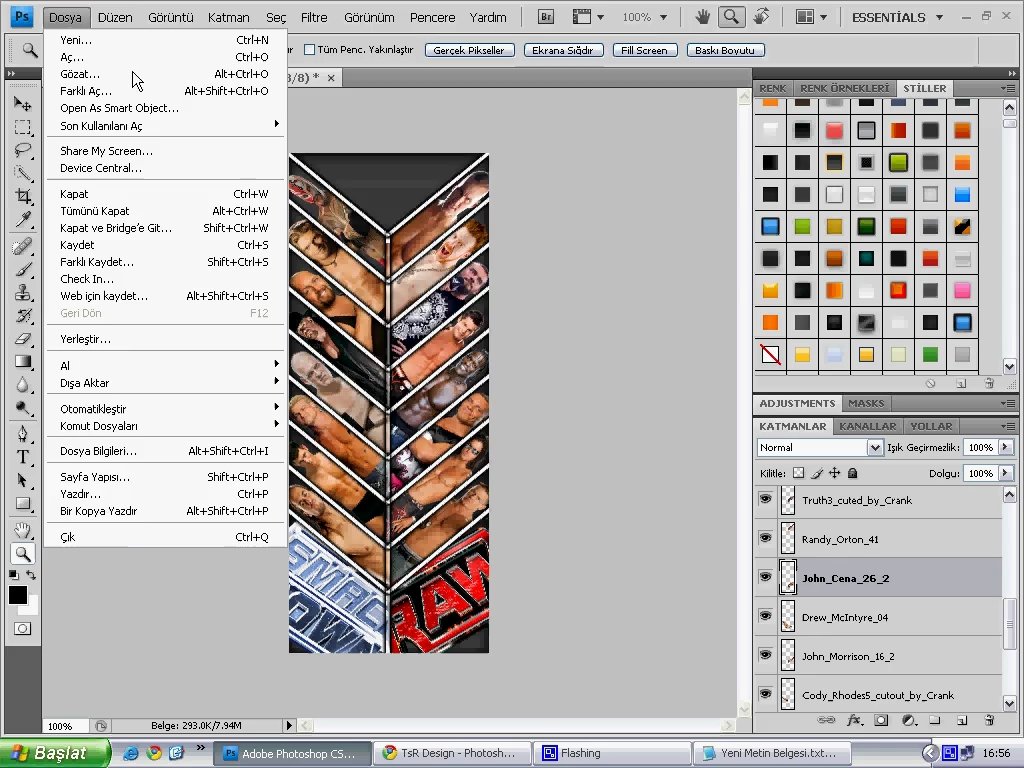Switch to TsR Design taskbar window
This screenshot has width=1024, height=768.
click(x=453, y=753)
